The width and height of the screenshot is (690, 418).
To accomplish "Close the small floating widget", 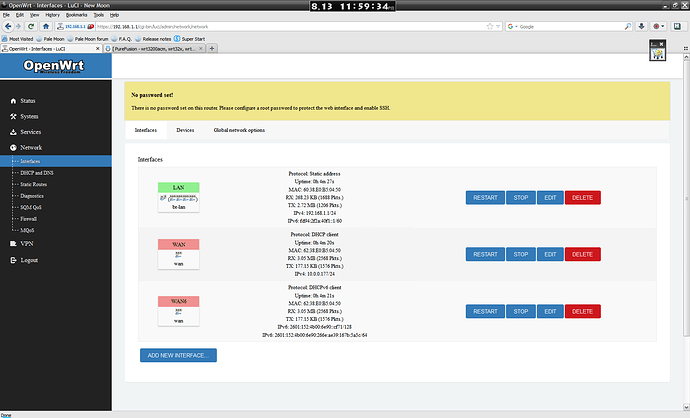I will 661,44.
